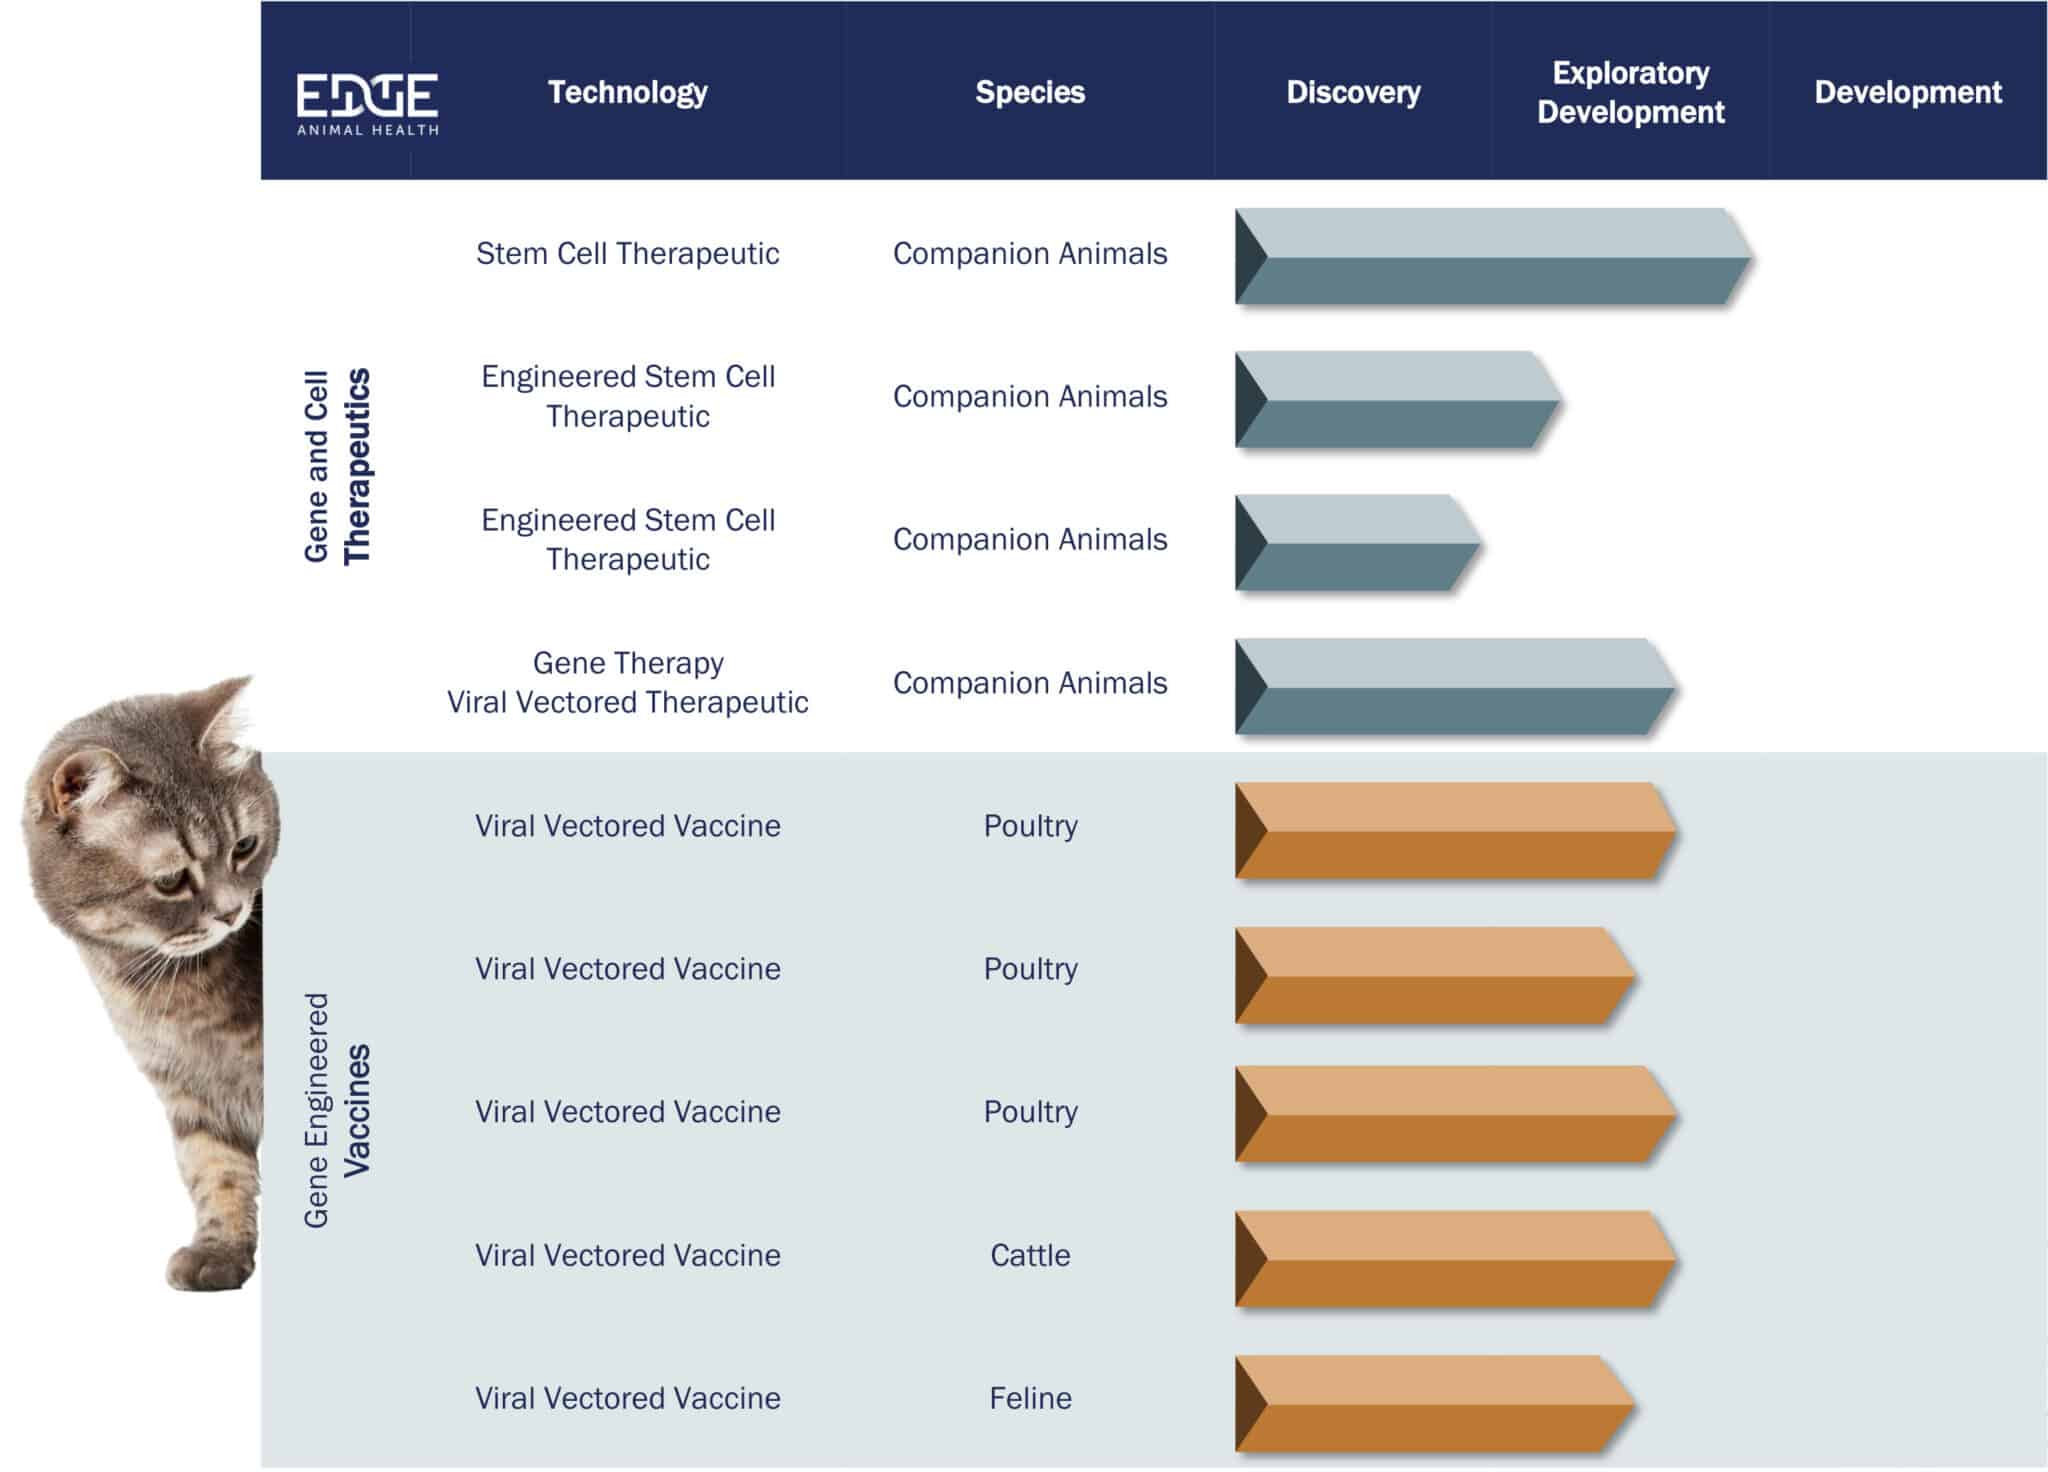Click the Gene Therapy Viral Vectored Therapeutic text

click(x=627, y=682)
